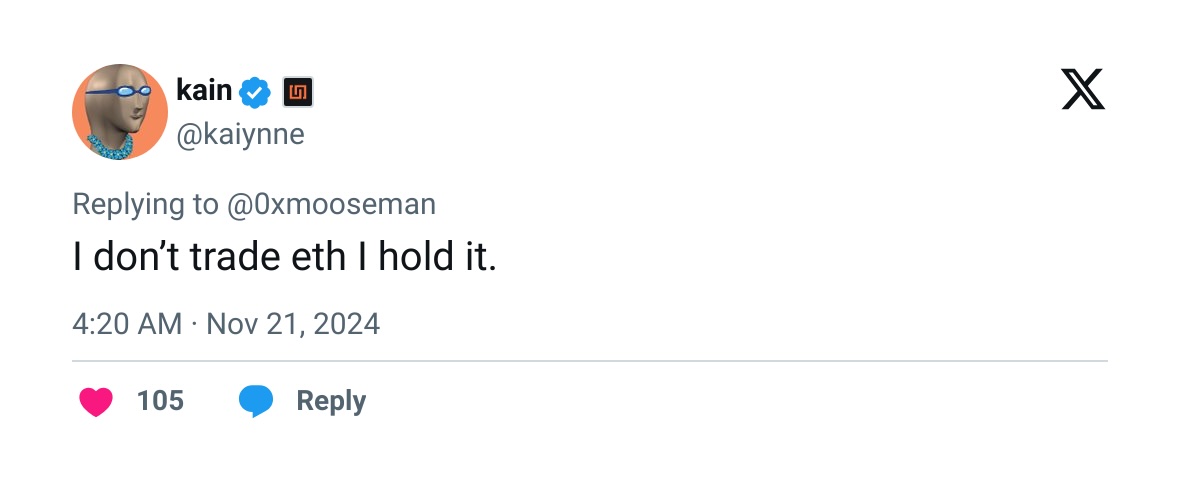1180x482 pixels.
Task: Click the Nov 21, 2024 date
Action: click(x=293, y=325)
